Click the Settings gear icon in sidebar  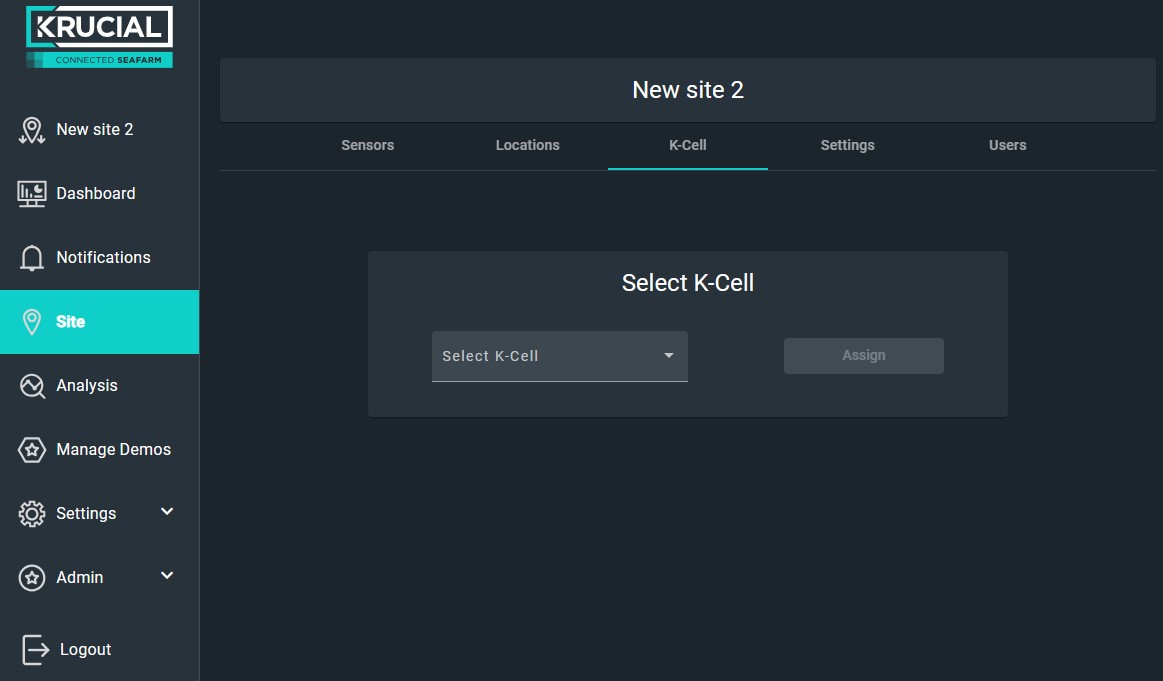tap(32, 513)
